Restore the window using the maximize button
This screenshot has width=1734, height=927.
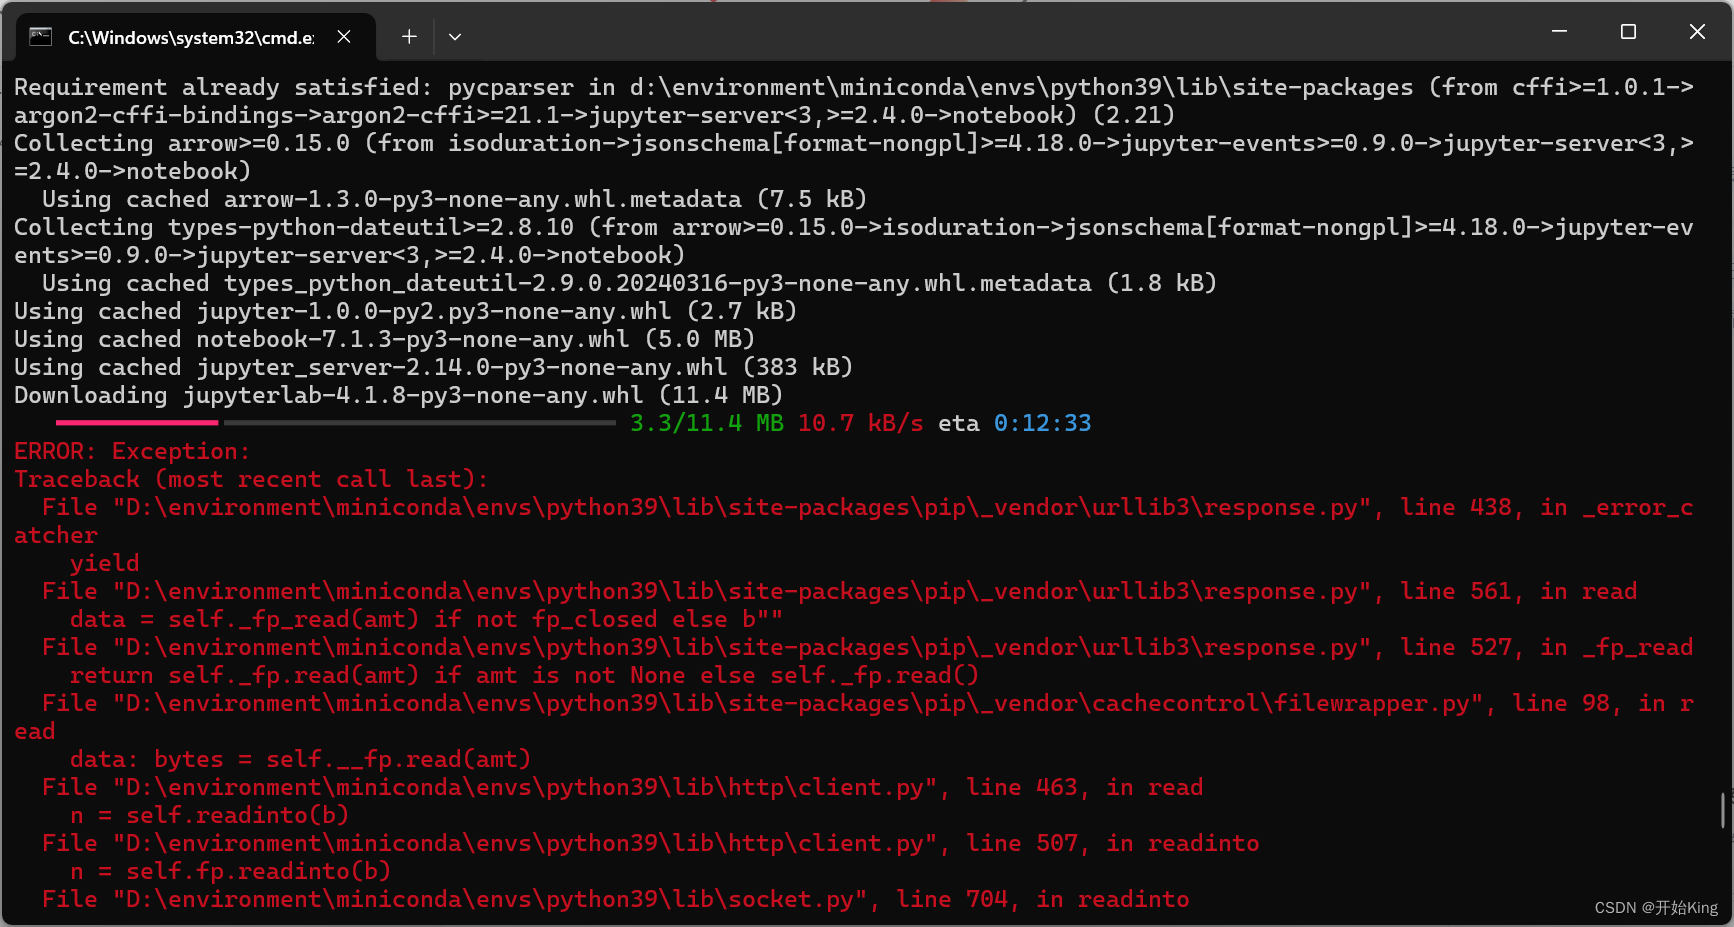click(x=1627, y=31)
